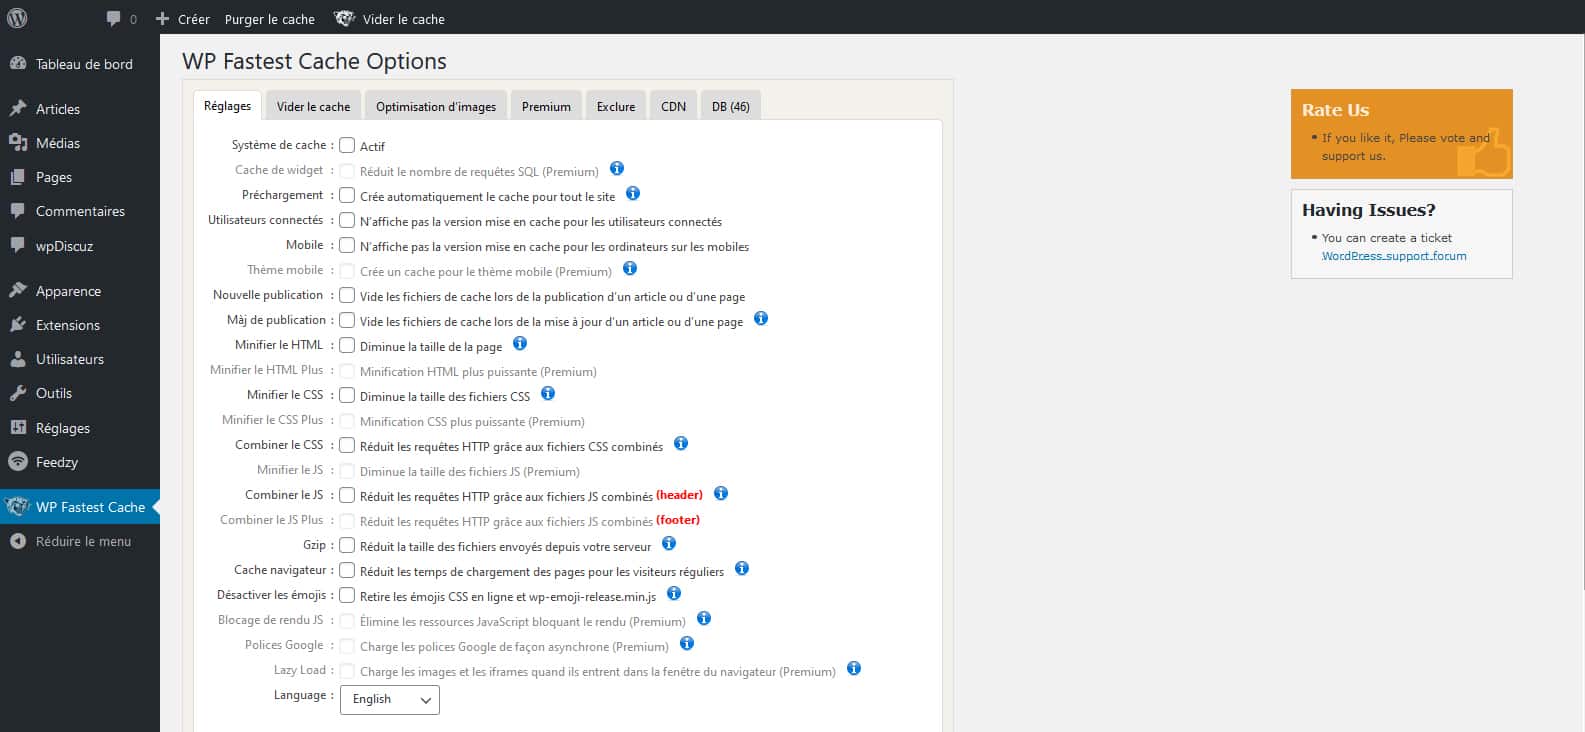Click the plus icon next to Créer
This screenshot has height=732, width=1585.
pos(162,19)
